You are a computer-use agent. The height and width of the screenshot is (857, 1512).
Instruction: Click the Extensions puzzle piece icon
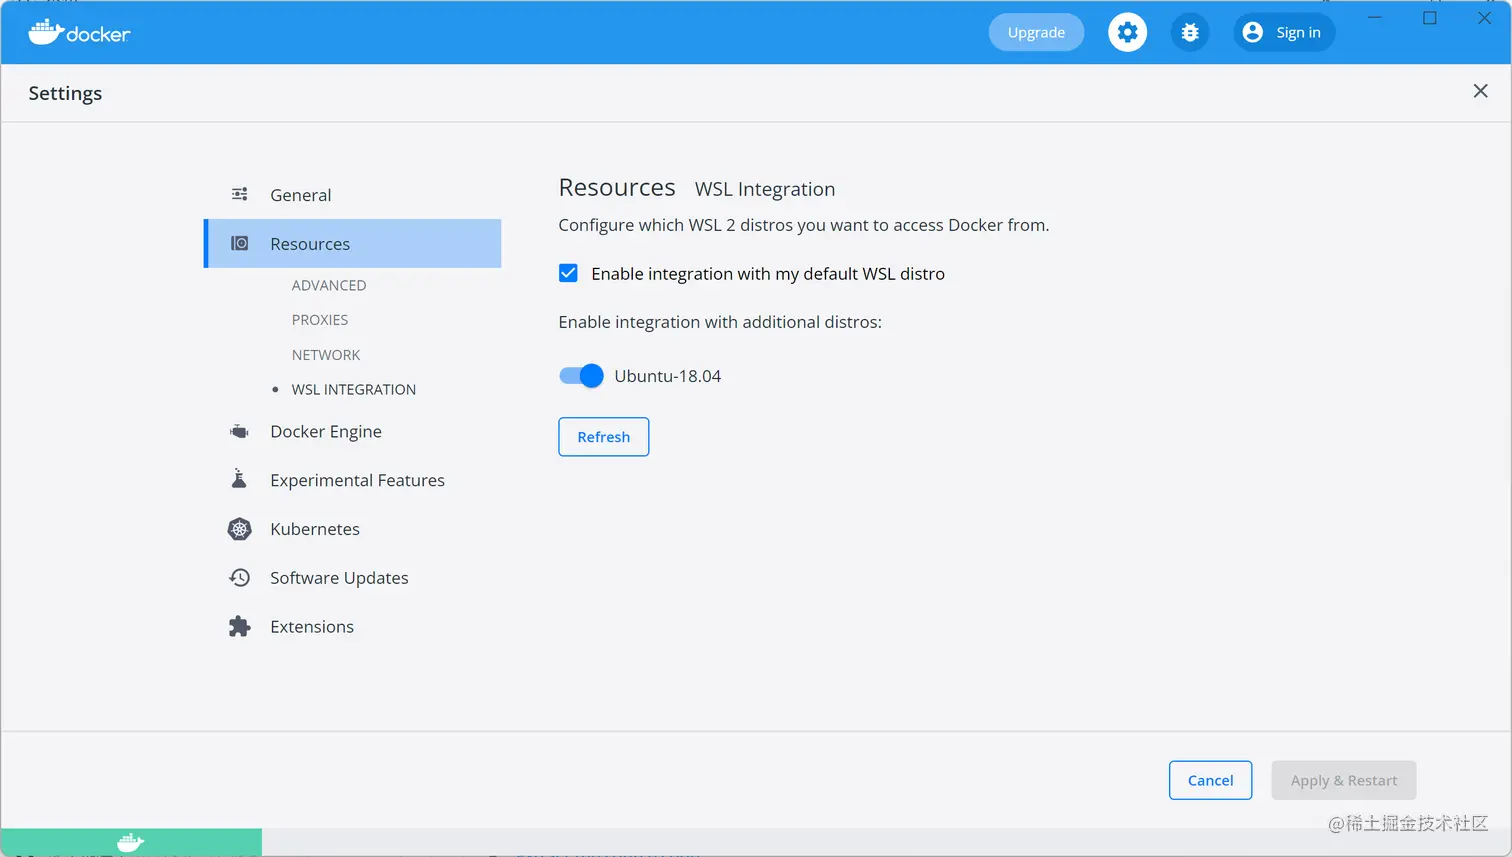[x=240, y=627]
